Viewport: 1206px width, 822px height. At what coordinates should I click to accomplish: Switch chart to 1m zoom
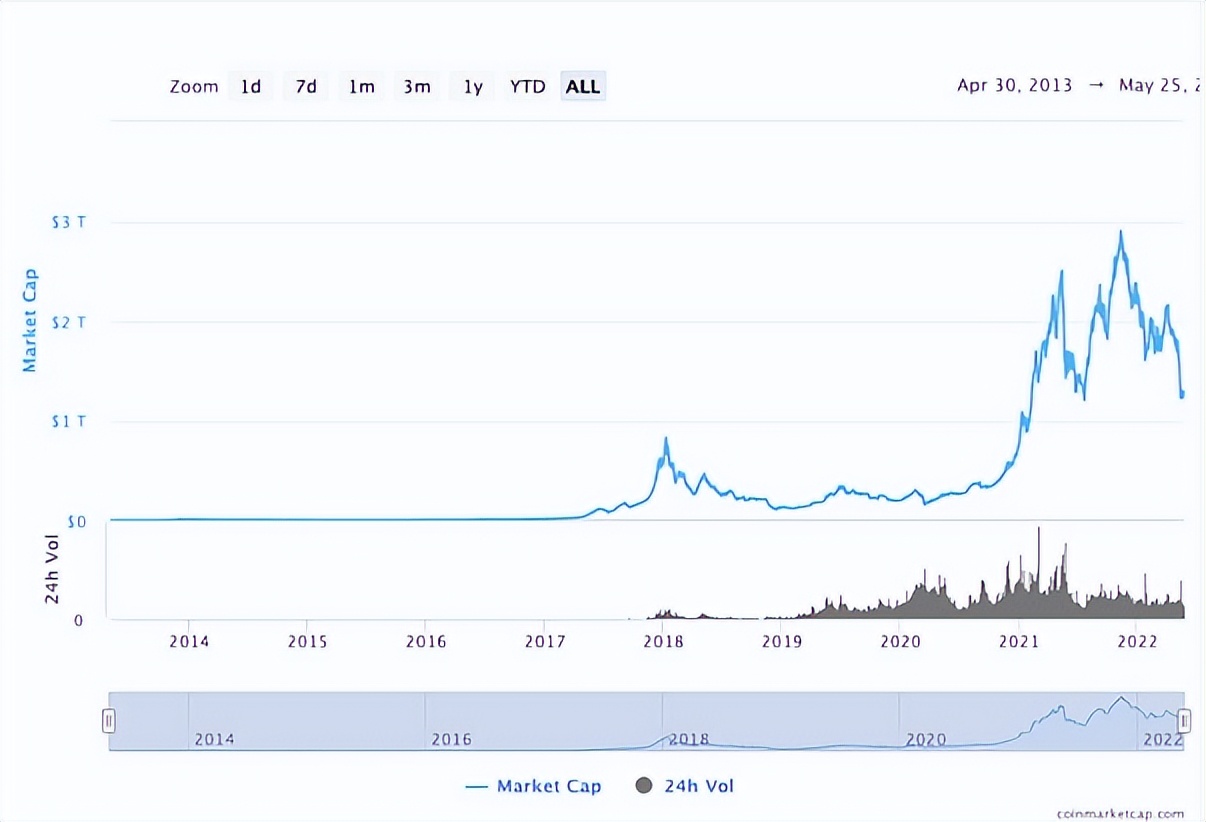(x=361, y=87)
